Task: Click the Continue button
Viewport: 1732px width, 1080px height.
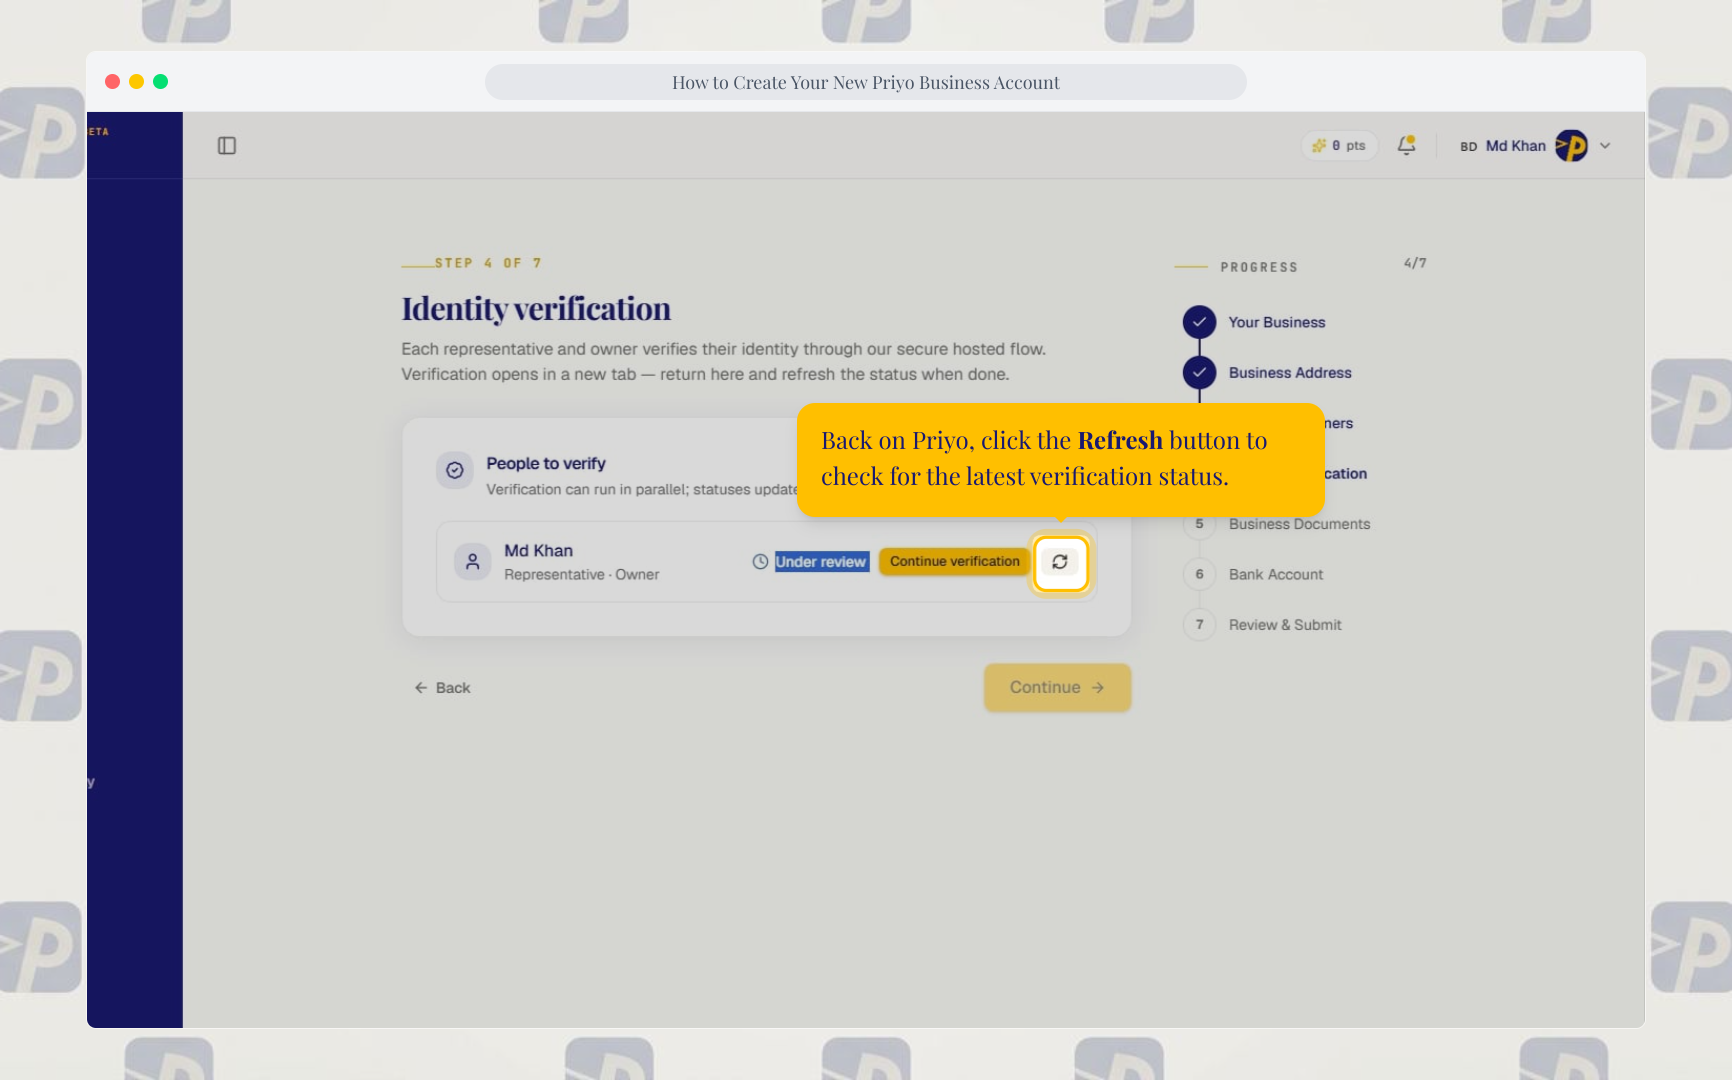Action: (1057, 688)
